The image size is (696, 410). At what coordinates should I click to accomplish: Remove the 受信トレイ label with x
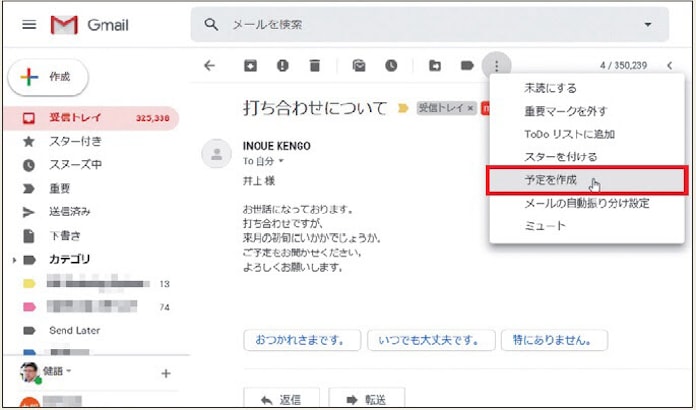(x=471, y=108)
